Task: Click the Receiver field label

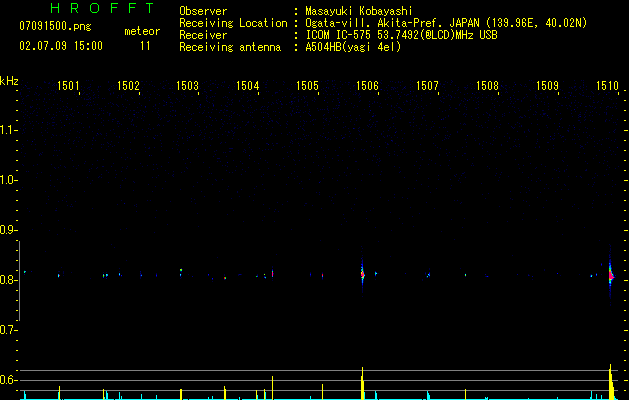Action: click(203, 35)
